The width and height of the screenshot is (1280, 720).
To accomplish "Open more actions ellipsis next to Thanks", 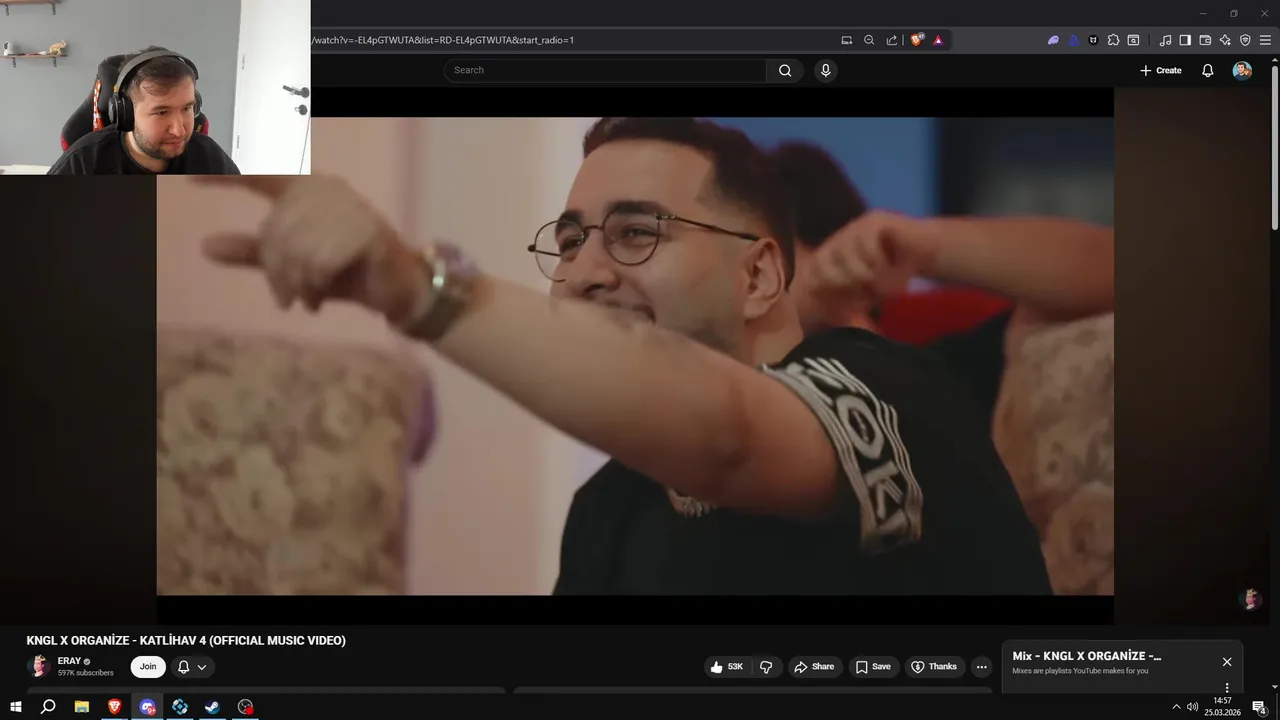I will [x=981, y=667].
